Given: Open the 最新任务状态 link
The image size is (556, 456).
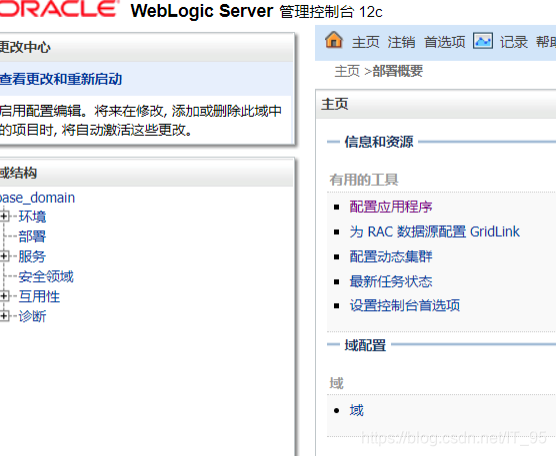Looking at the screenshot, I should click(391, 281).
